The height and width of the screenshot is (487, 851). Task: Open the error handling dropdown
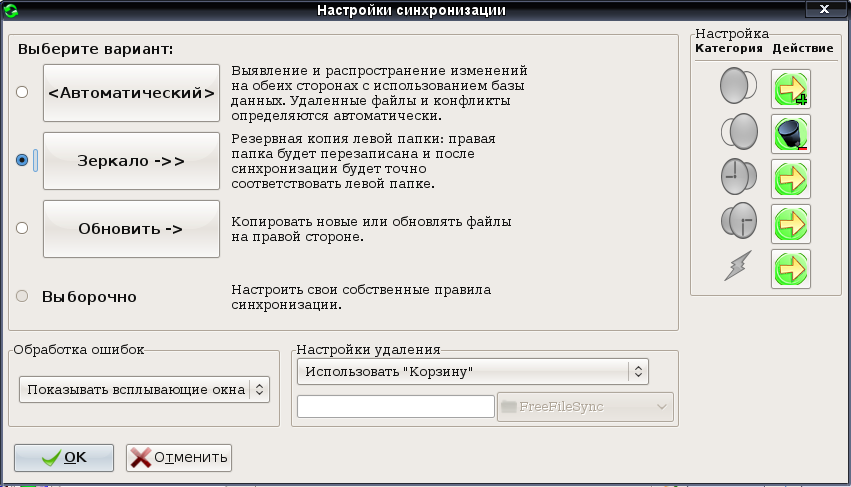click(x=144, y=390)
